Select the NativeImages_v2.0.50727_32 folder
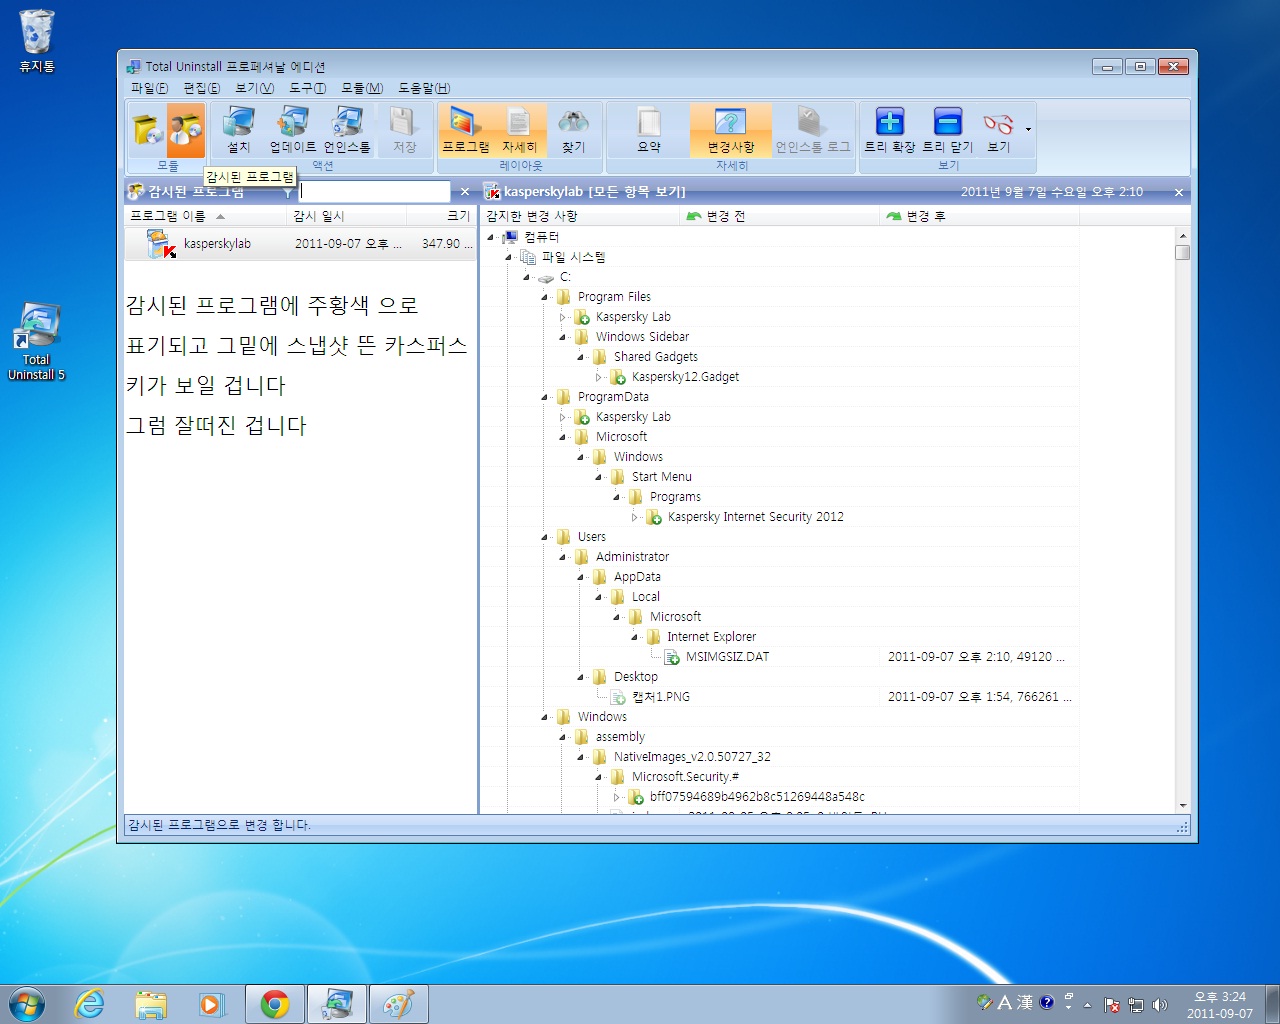 pos(692,757)
